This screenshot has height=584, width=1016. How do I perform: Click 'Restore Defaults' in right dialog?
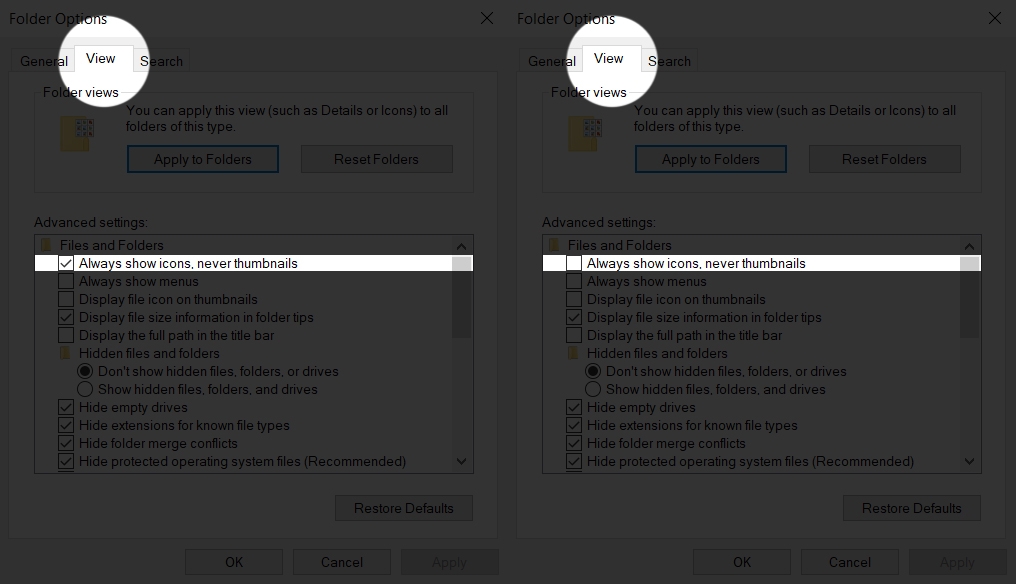click(x=912, y=508)
